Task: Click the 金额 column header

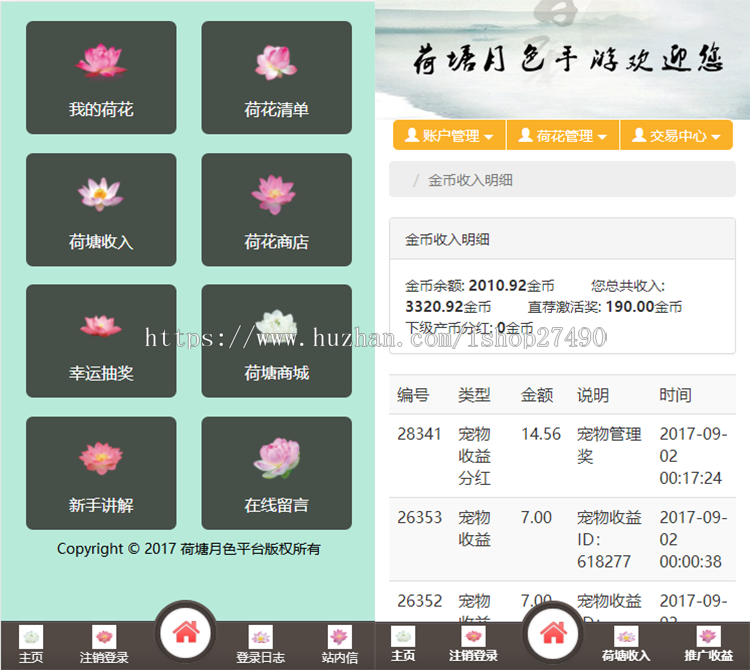Action: (537, 395)
